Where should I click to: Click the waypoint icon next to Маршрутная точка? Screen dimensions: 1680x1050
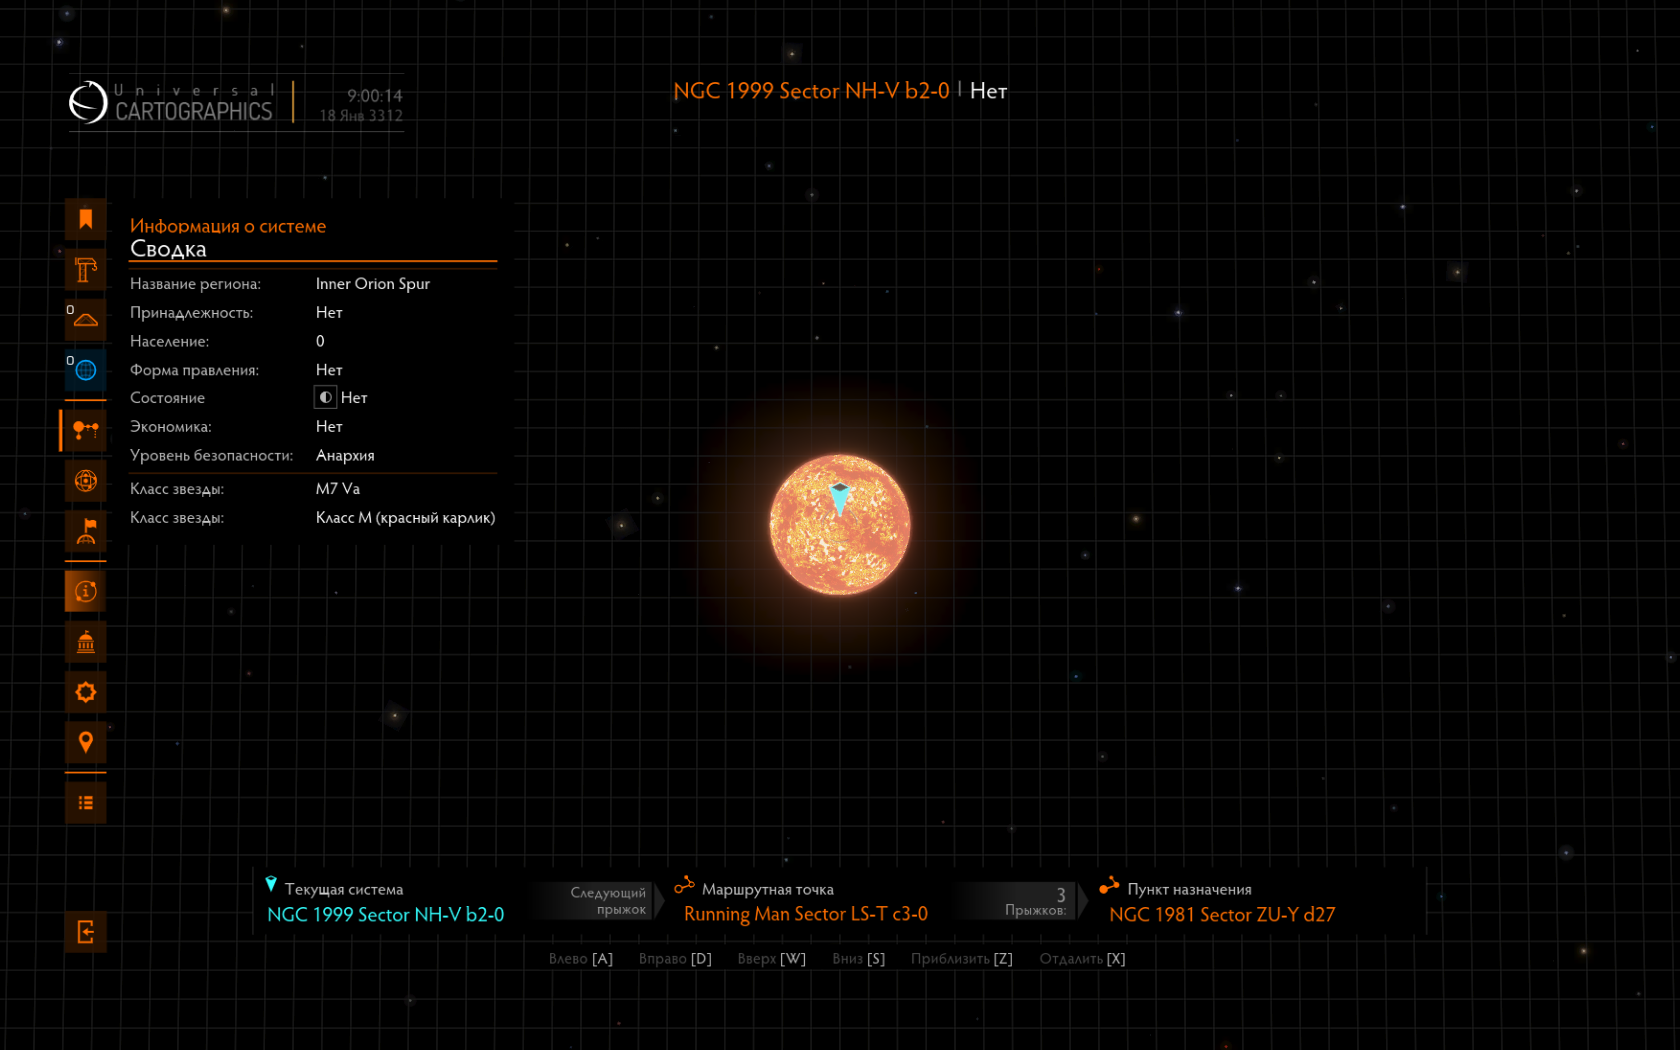pyautogui.click(x=685, y=886)
